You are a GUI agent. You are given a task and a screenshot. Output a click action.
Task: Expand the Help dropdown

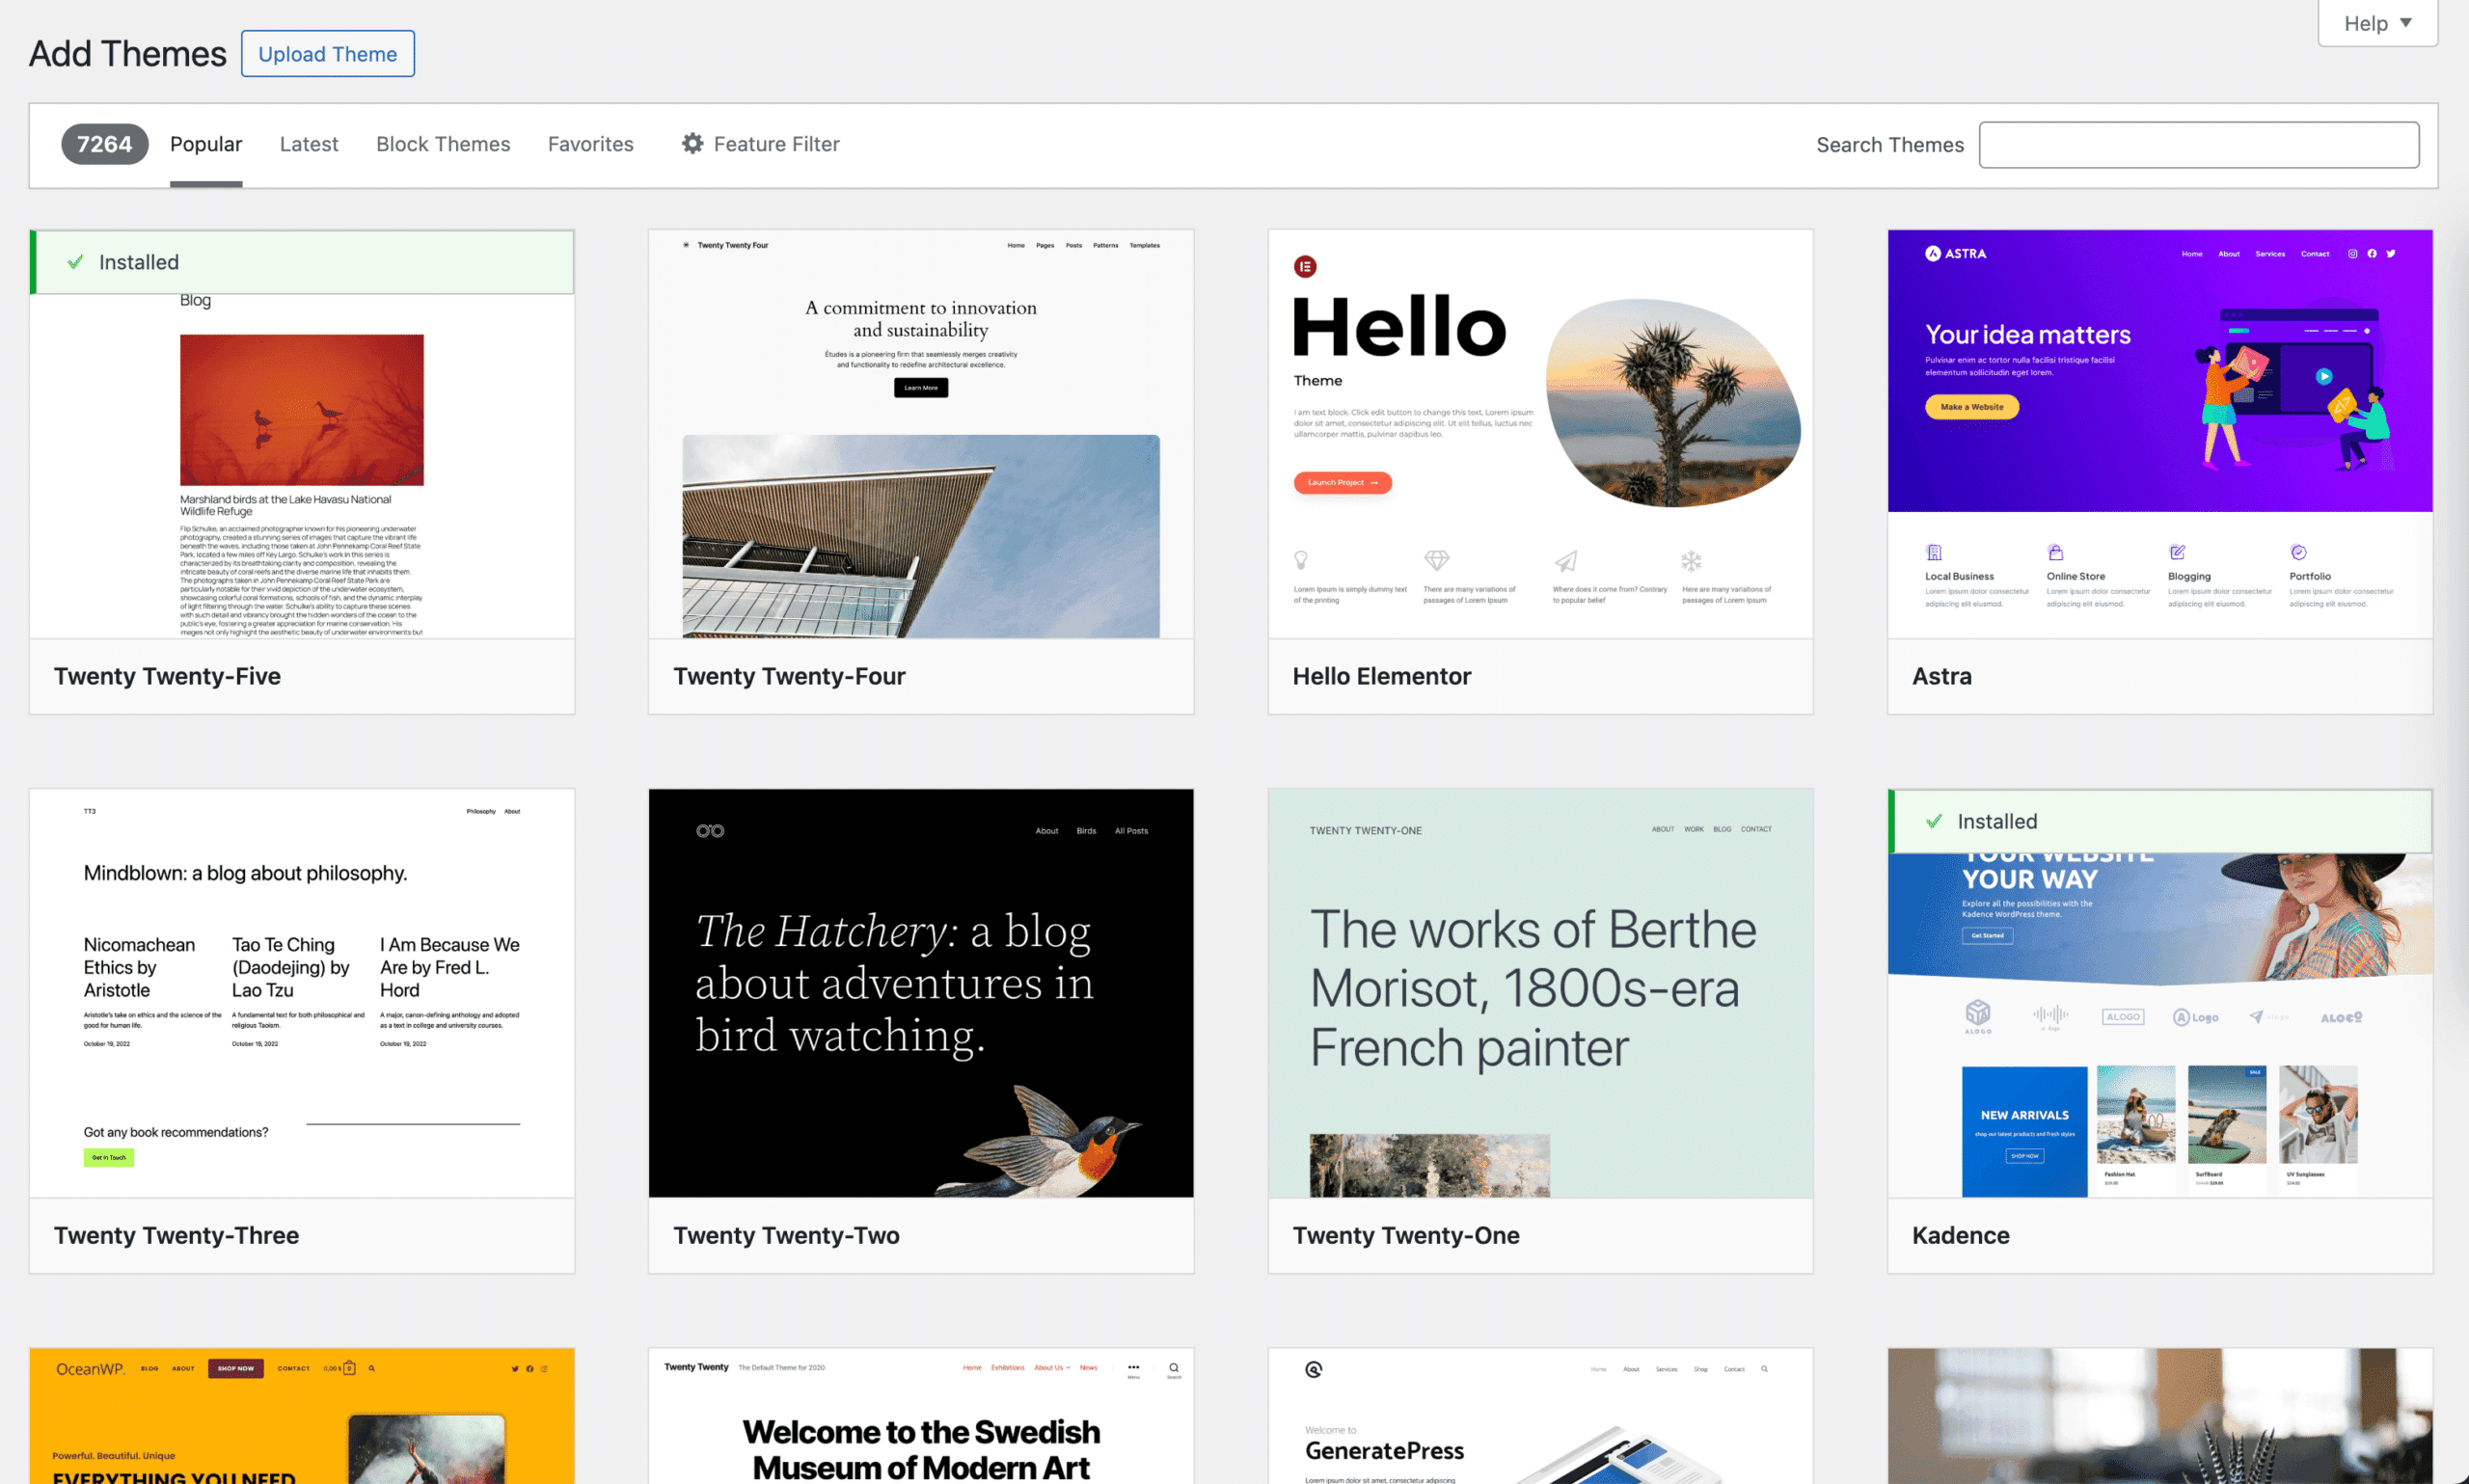(x=2377, y=23)
